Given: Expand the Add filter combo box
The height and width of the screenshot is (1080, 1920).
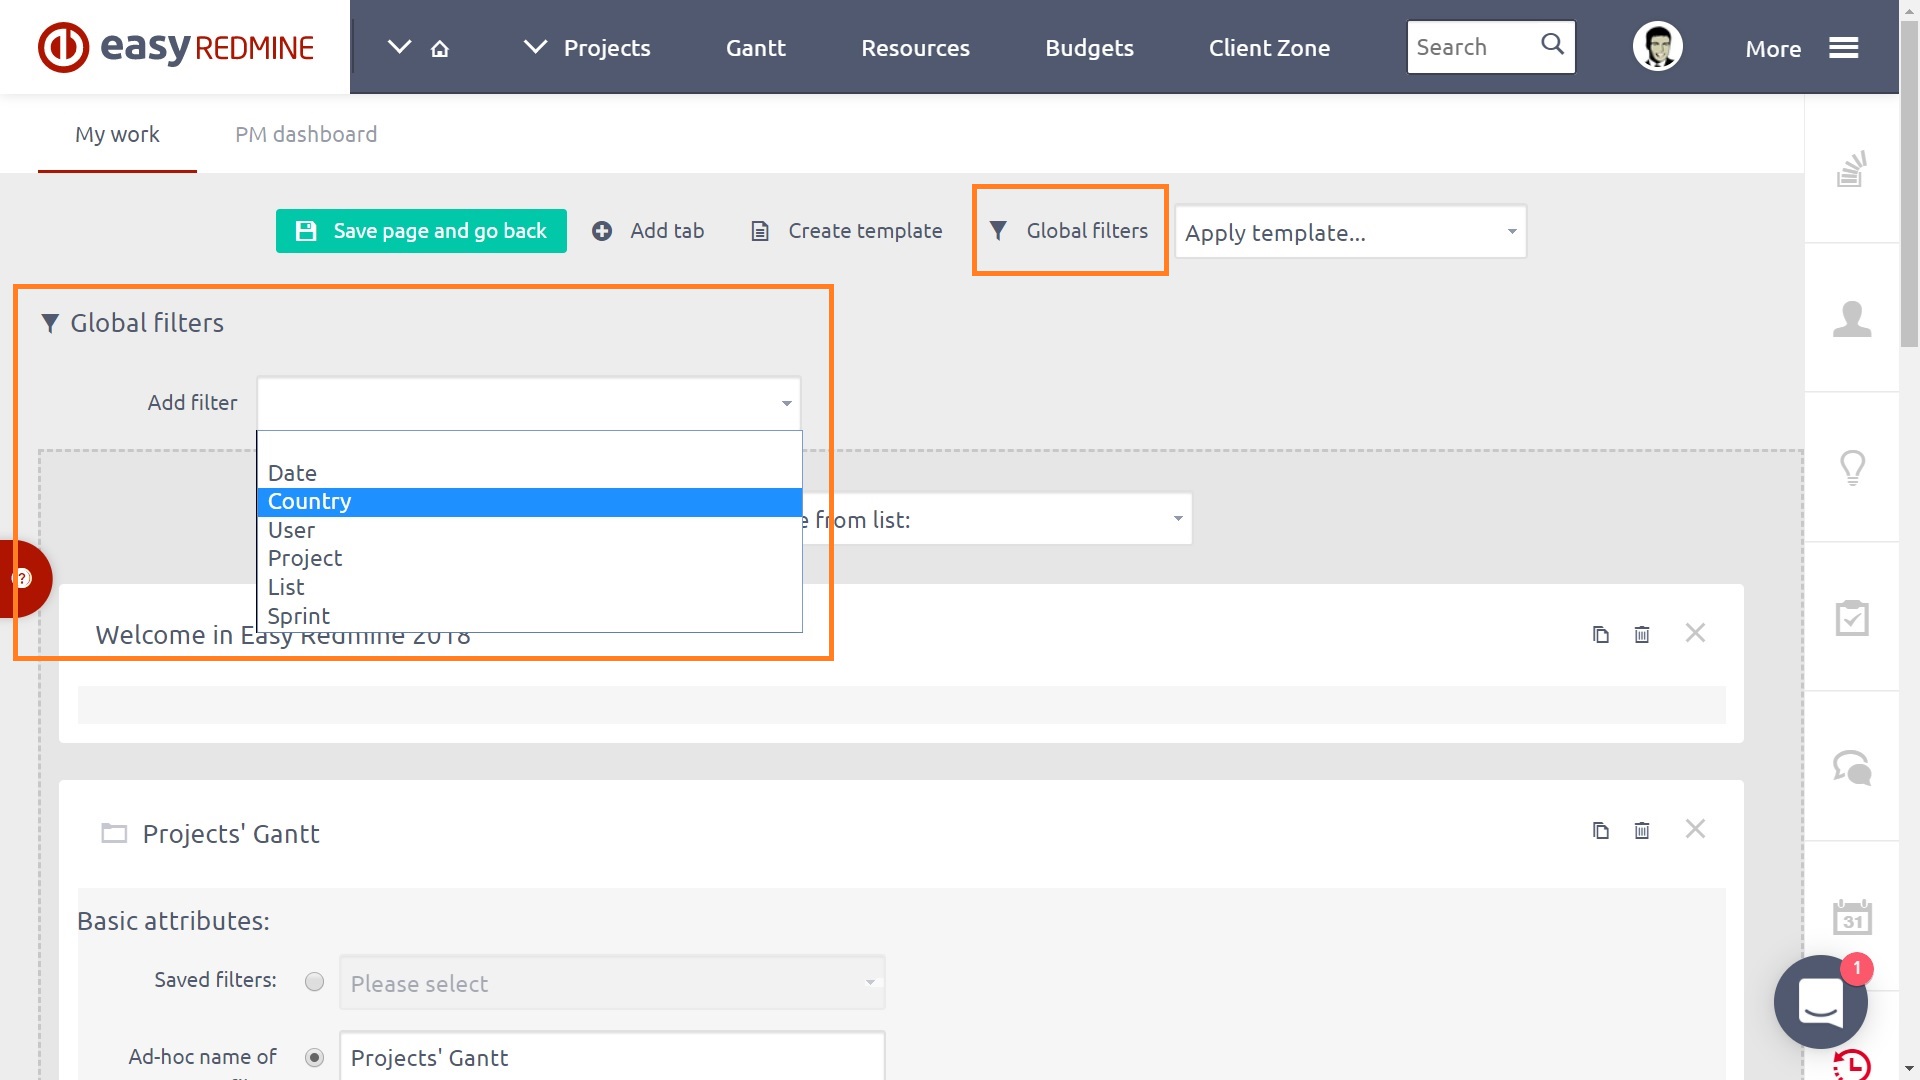Looking at the screenshot, I should point(529,402).
